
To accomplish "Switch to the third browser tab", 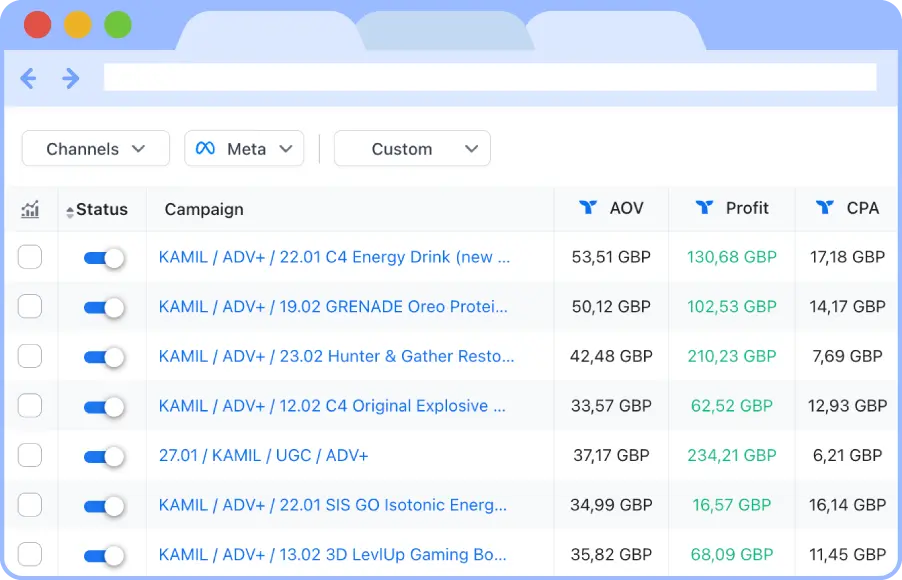I will point(612,31).
